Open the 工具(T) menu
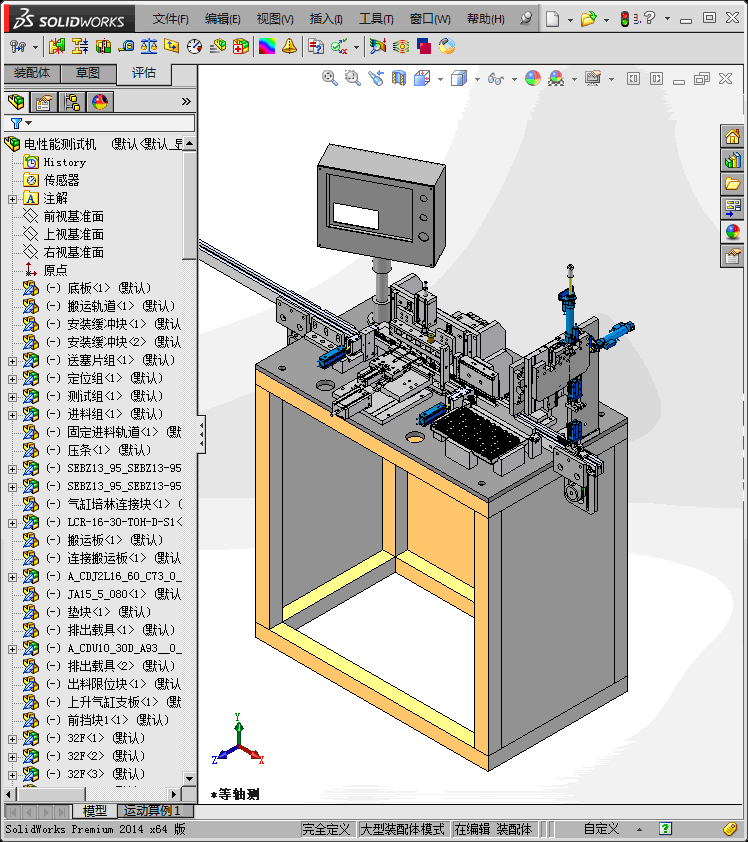The image size is (748, 842). (x=376, y=19)
